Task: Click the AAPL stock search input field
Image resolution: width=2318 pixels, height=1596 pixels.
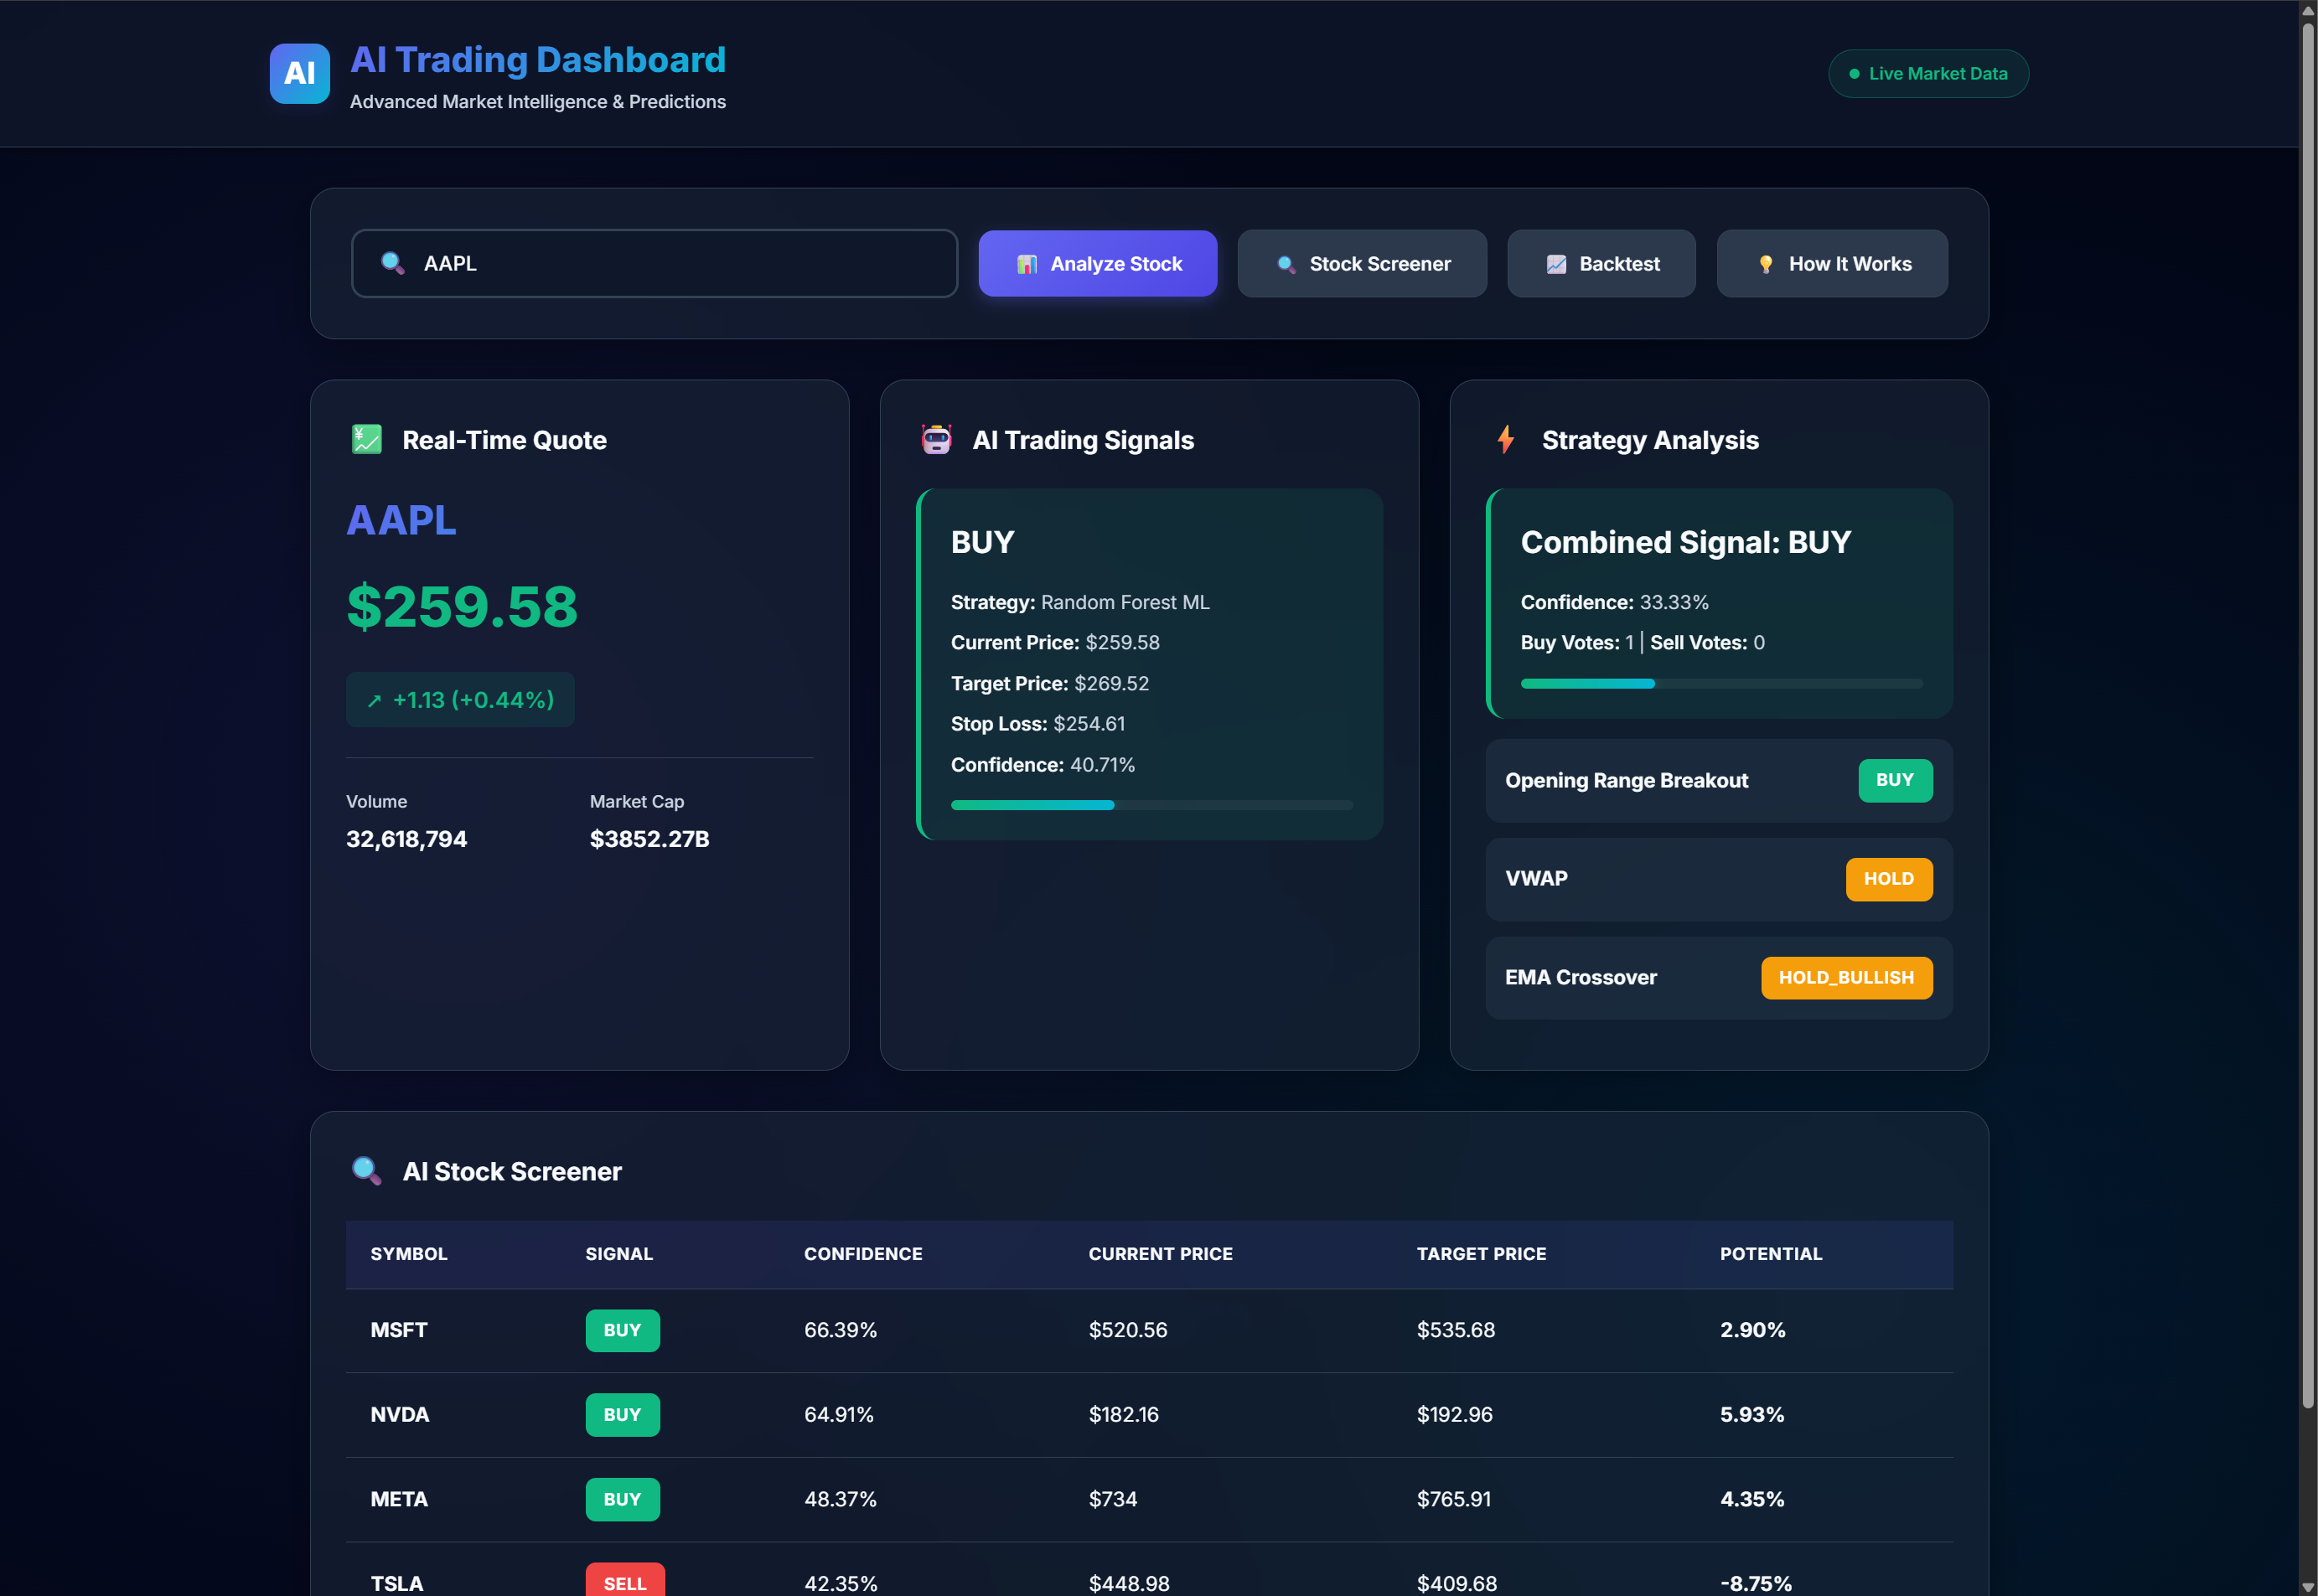Action: coord(654,263)
